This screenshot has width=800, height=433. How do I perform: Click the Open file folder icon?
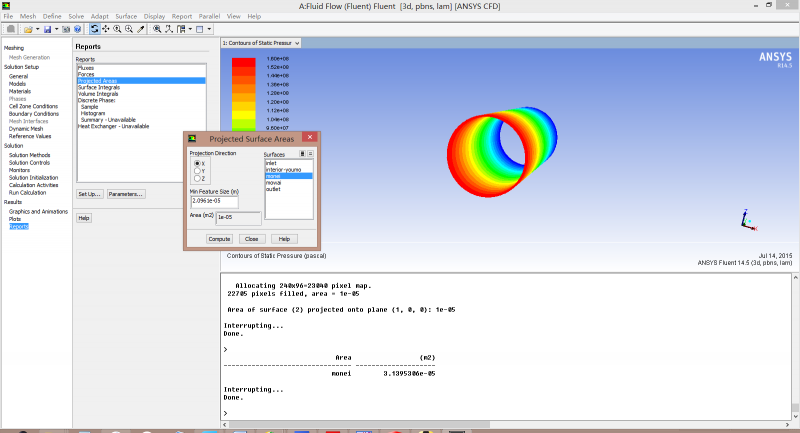[x=28, y=29]
